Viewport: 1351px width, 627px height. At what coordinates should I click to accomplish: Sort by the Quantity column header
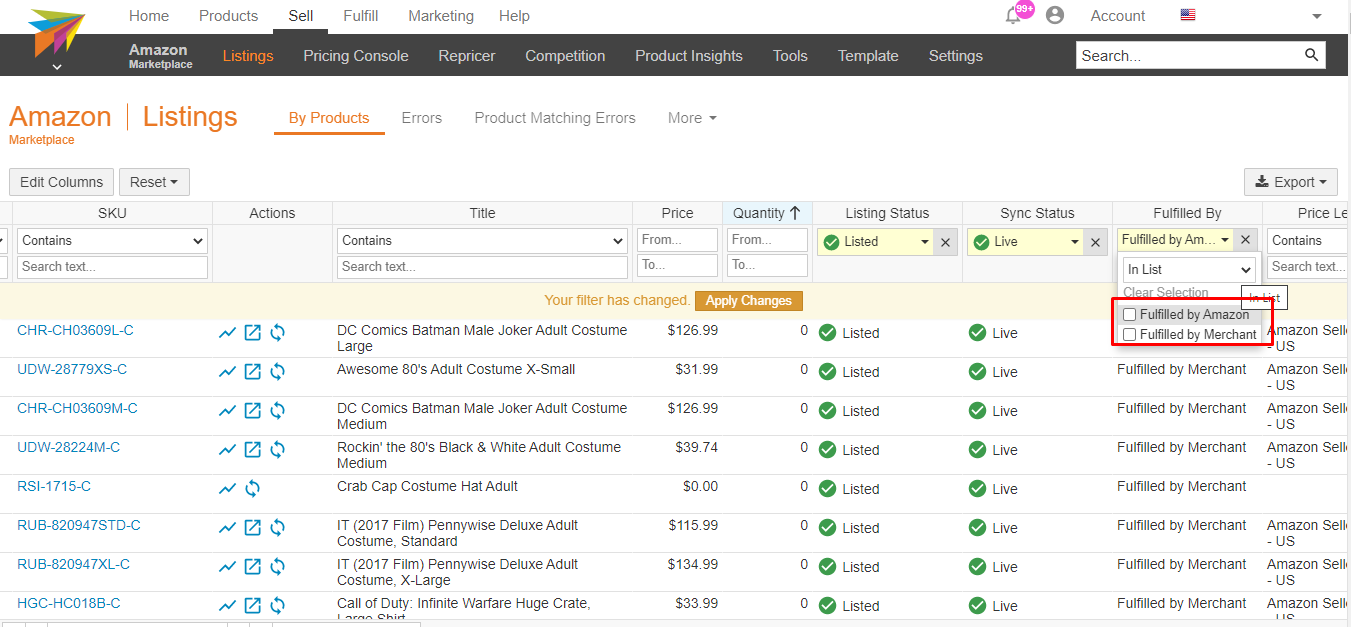767,213
